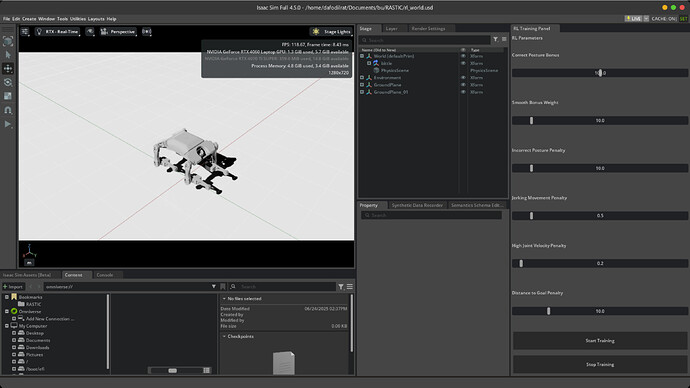Open Stage Lights menu in viewport
The image size is (690, 388).
[331, 32]
